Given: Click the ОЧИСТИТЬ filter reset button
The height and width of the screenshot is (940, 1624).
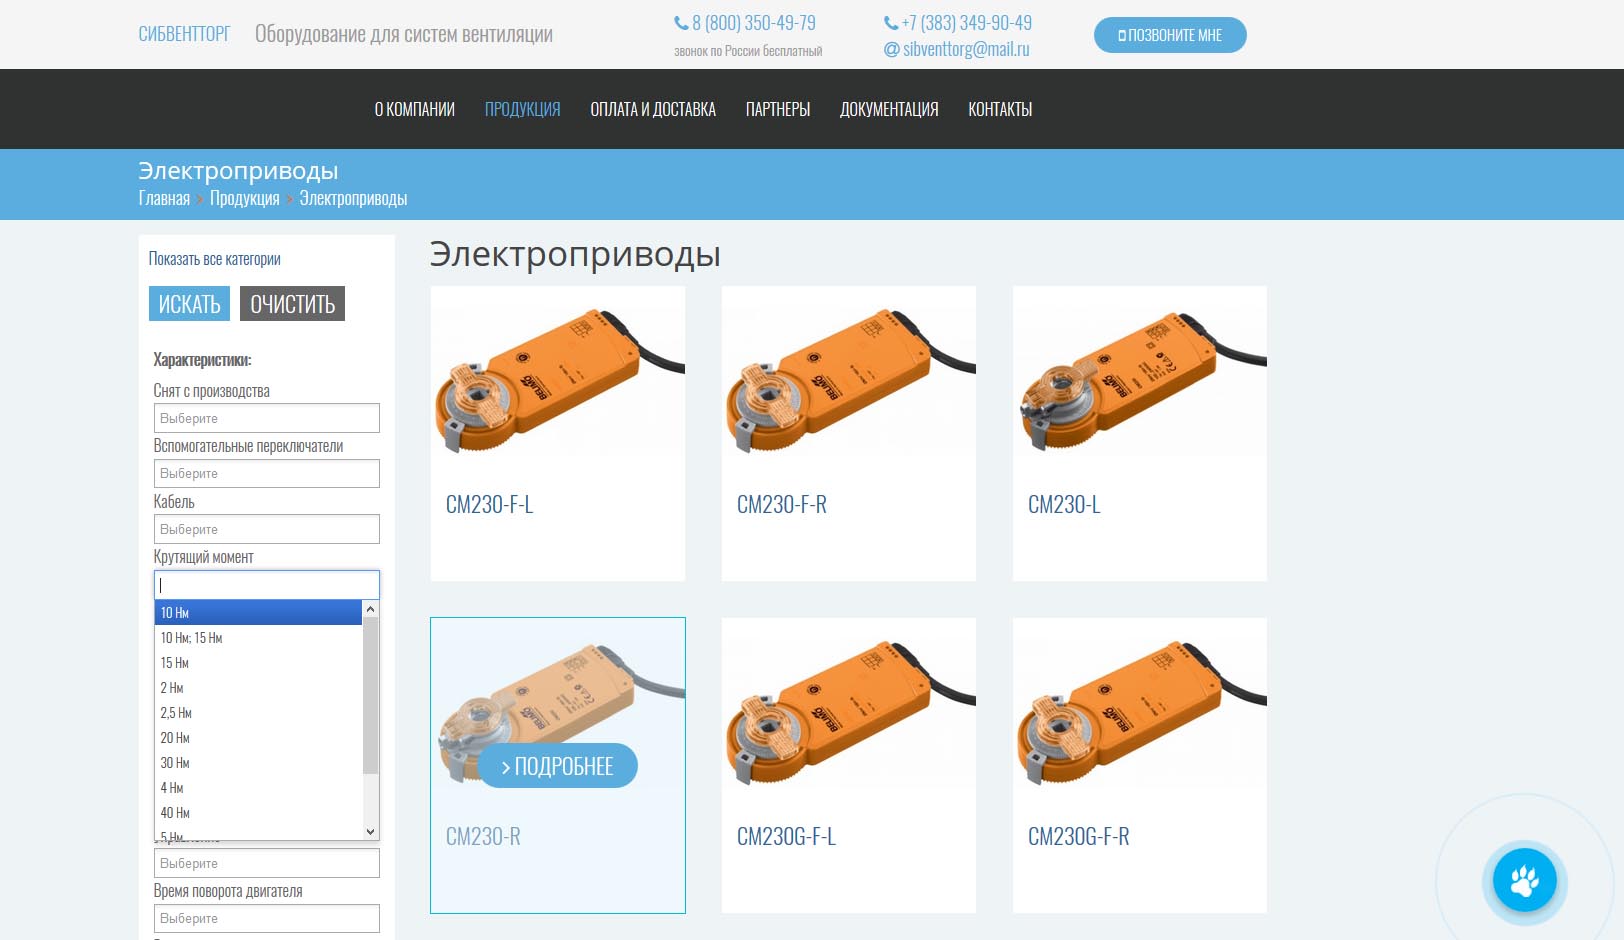Looking at the screenshot, I should pyautogui.click(x=292, y=304).
